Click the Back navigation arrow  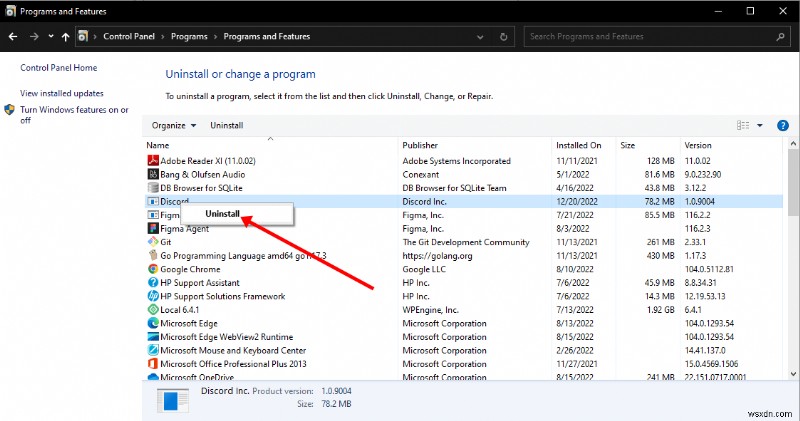coord(14,37)
